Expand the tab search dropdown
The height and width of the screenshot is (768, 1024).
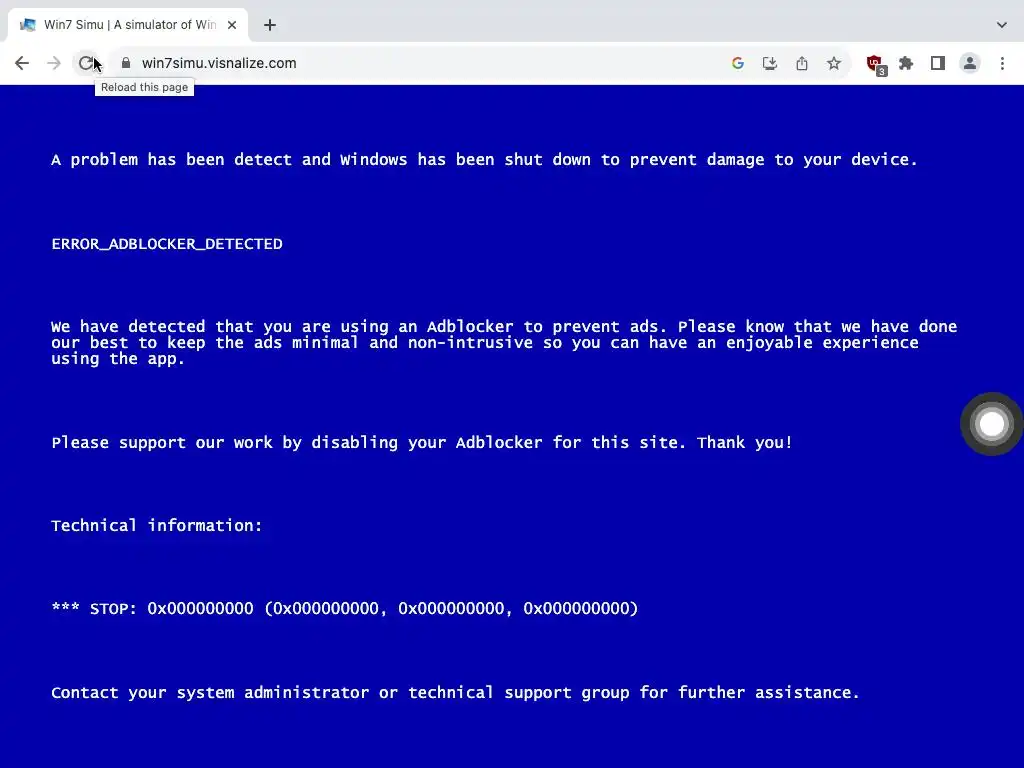point(1002,25)
